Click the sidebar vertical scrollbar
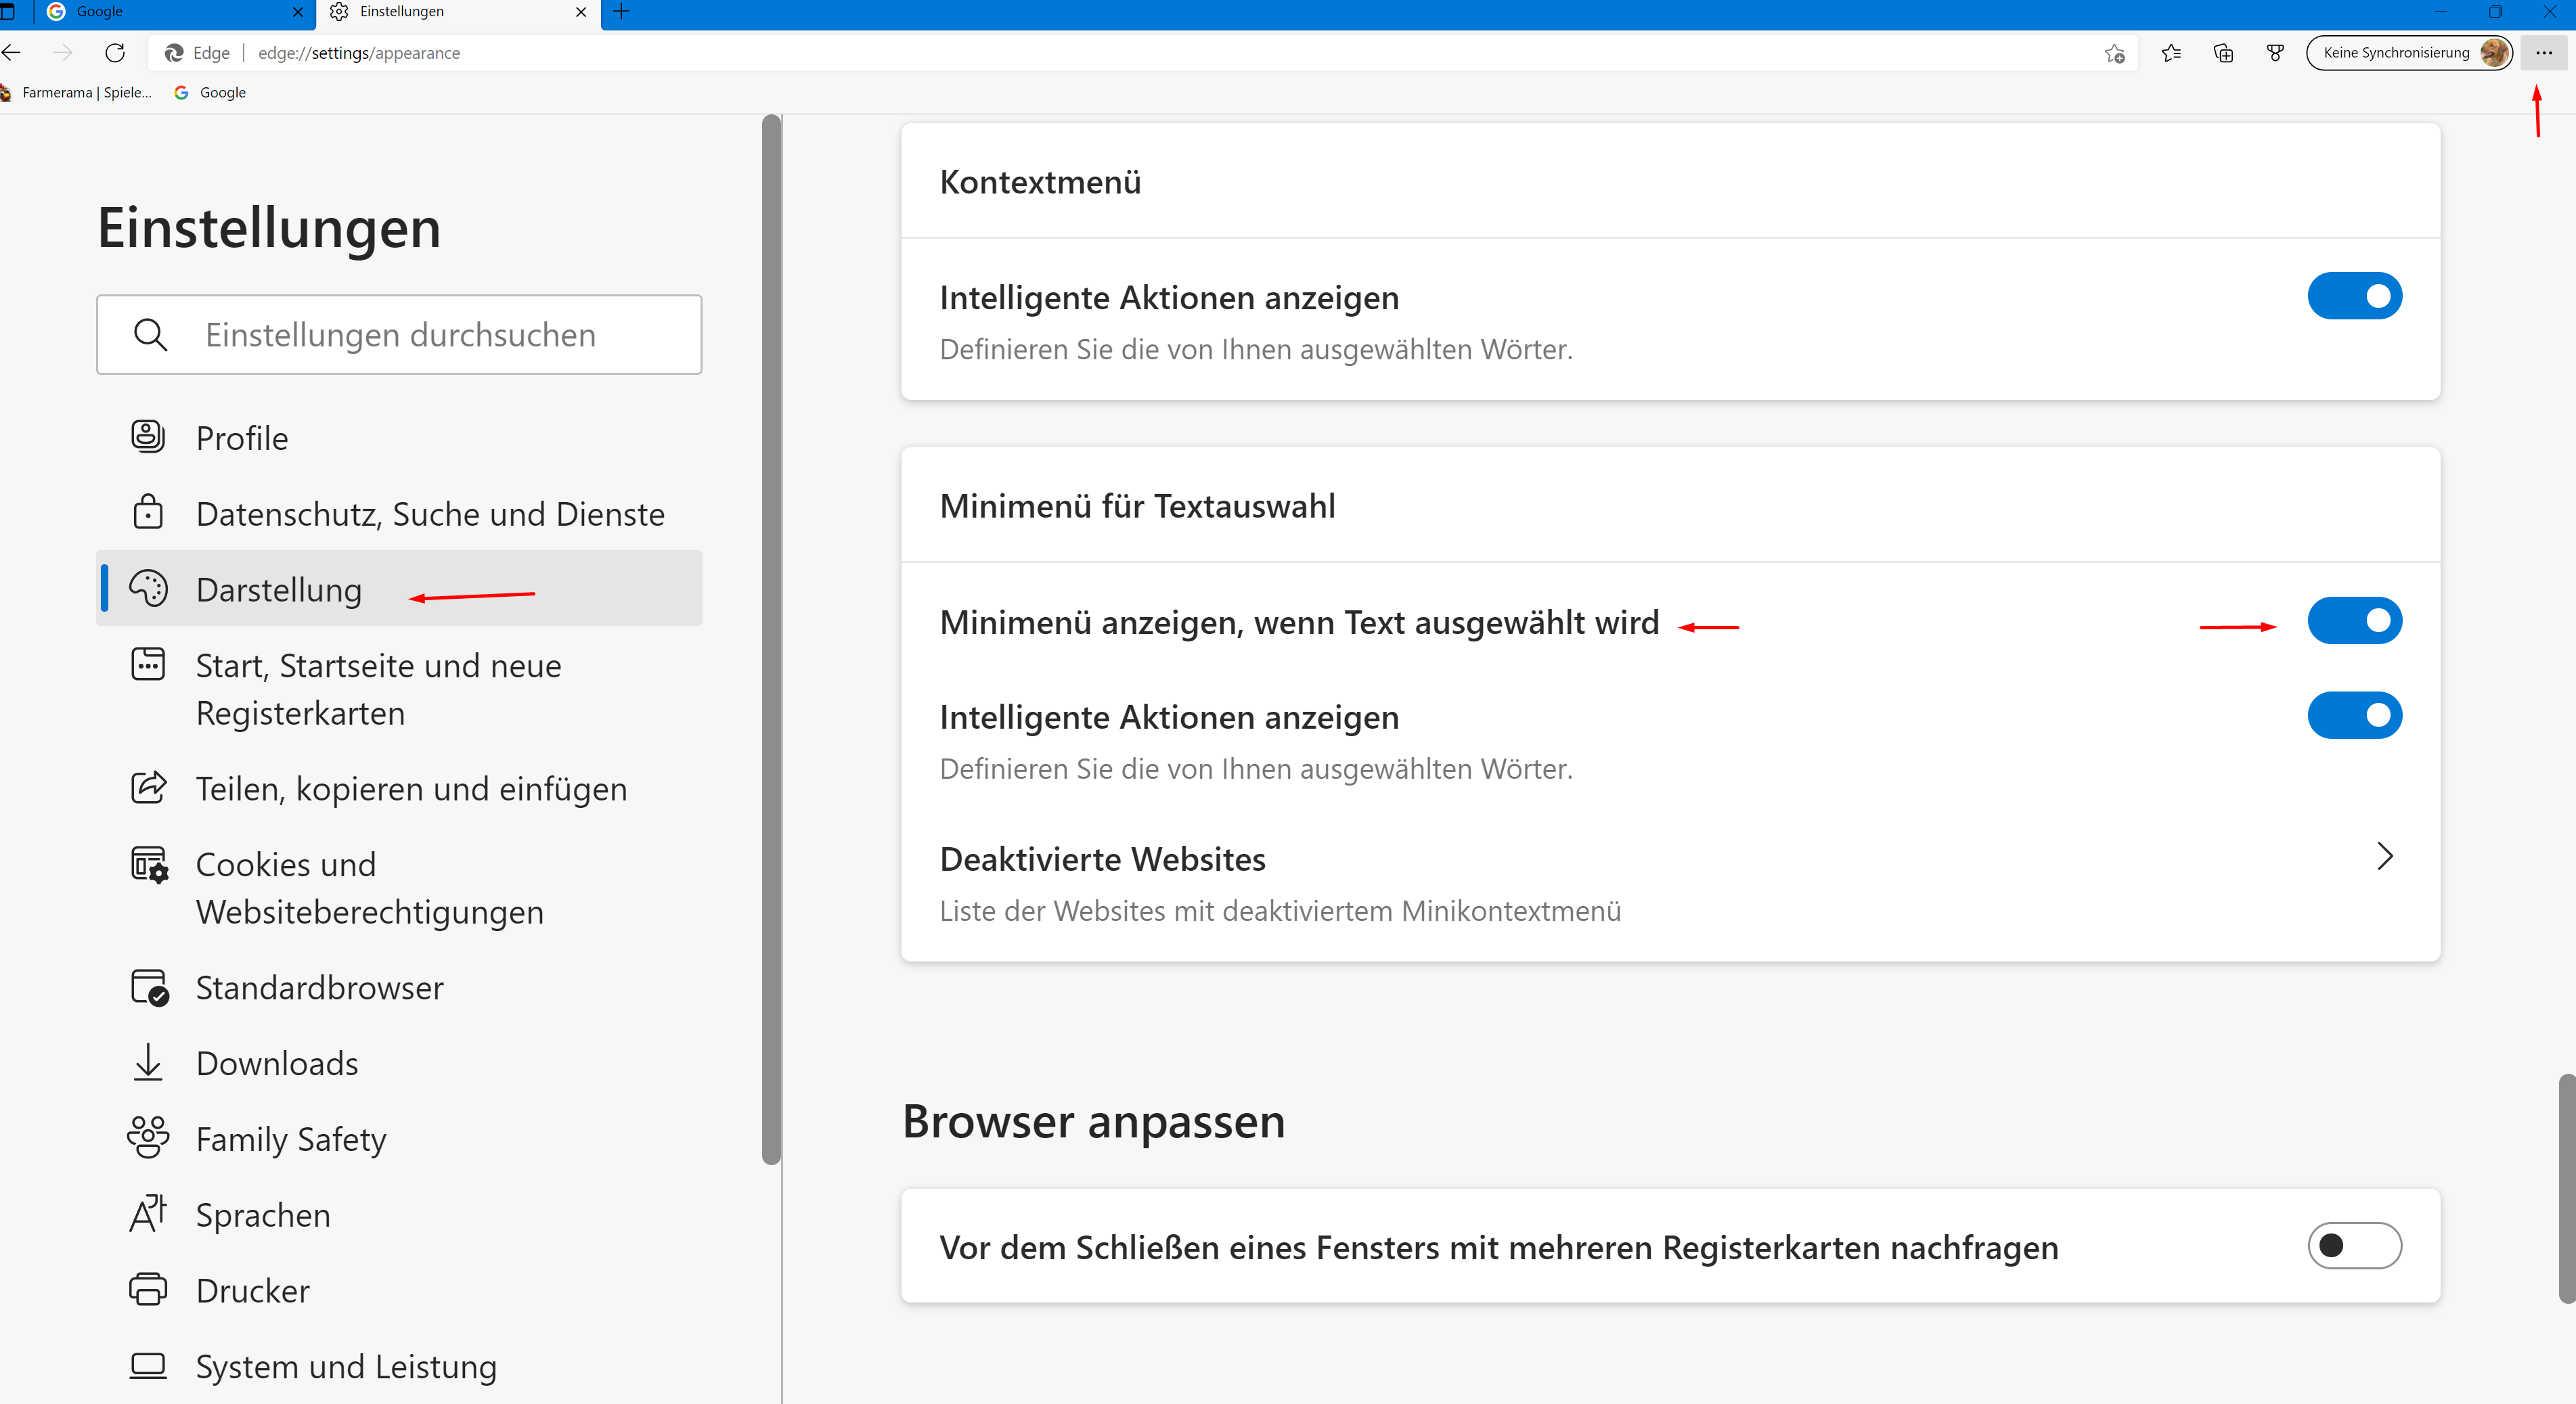Image resolution: width=2576 pixels, height=1404 pixels. coord(770,640)
